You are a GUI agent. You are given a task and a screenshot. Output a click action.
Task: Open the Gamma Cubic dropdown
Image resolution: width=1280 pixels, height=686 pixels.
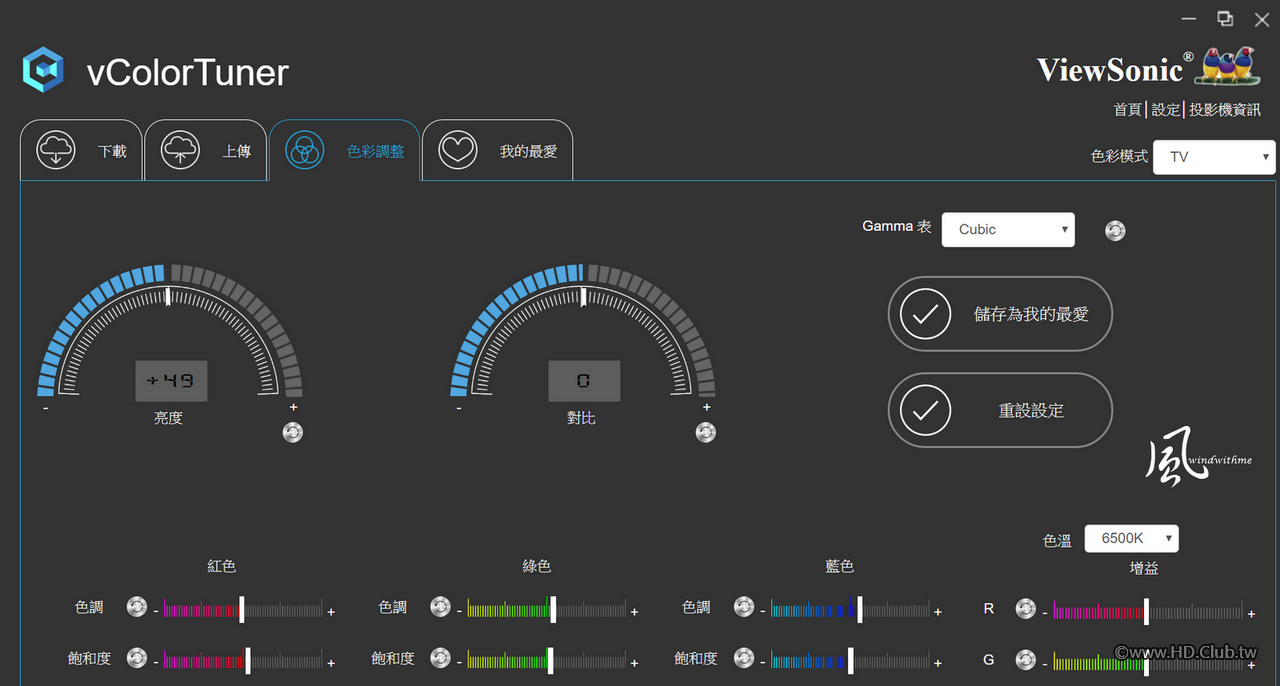1008,229
